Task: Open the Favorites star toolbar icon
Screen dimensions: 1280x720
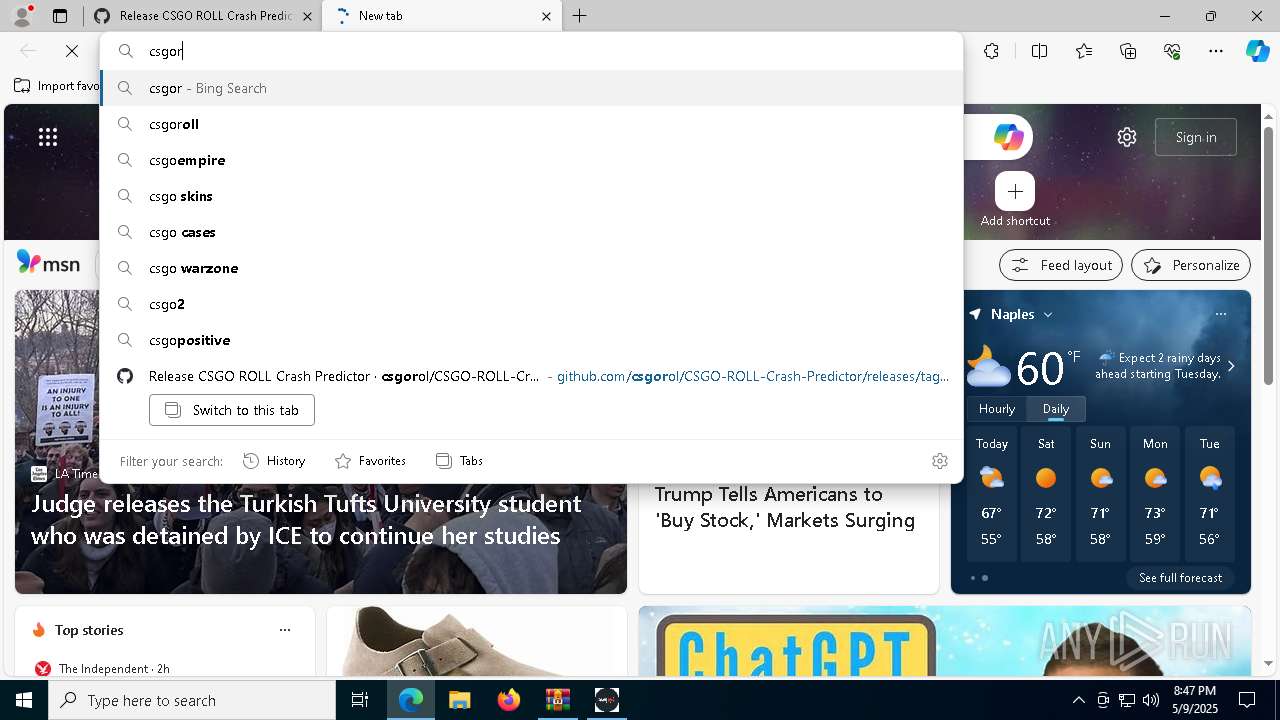Action: click(1084, 51)
